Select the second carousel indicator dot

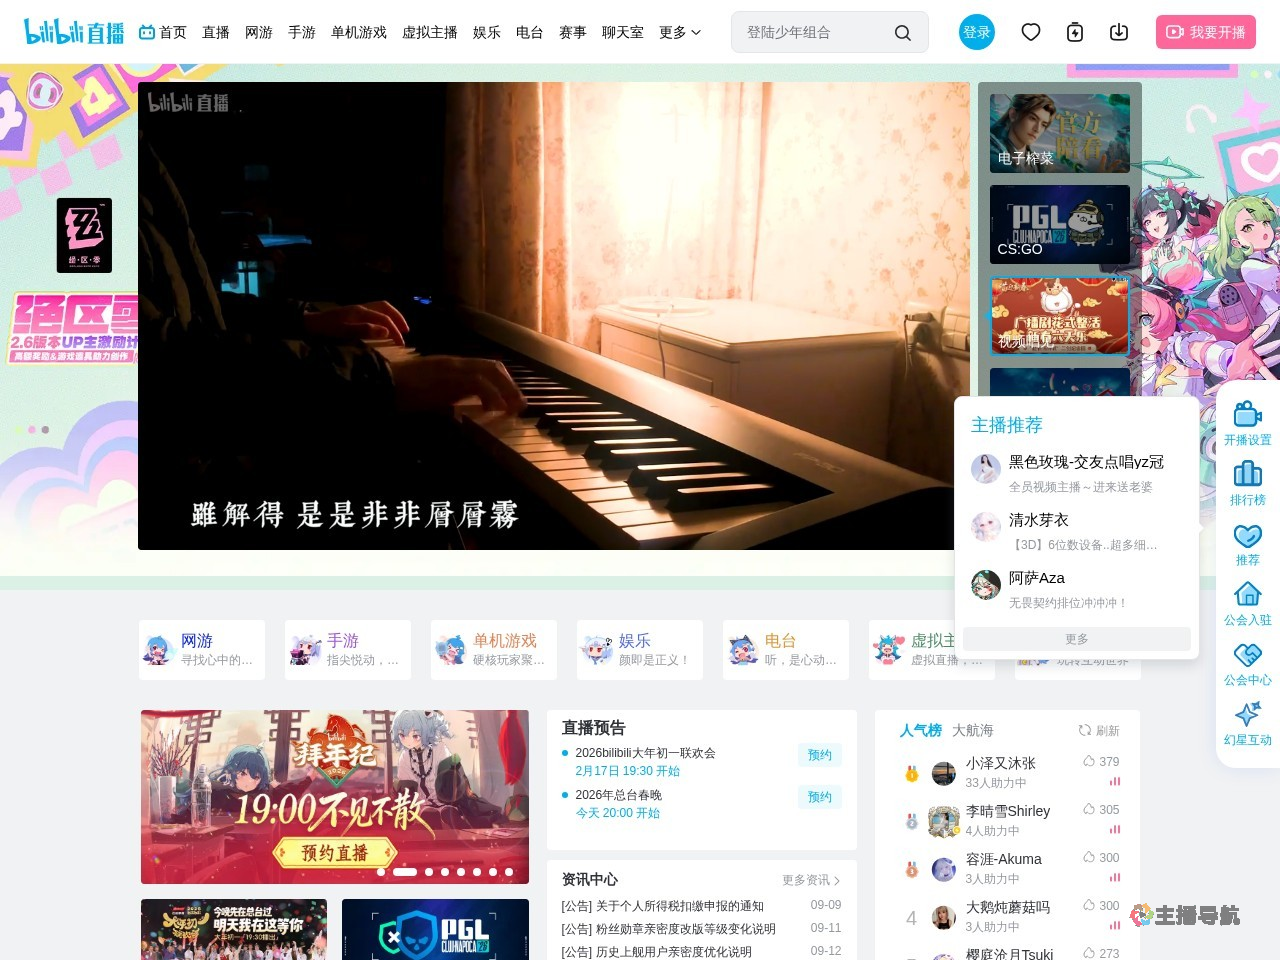(405, 872)
